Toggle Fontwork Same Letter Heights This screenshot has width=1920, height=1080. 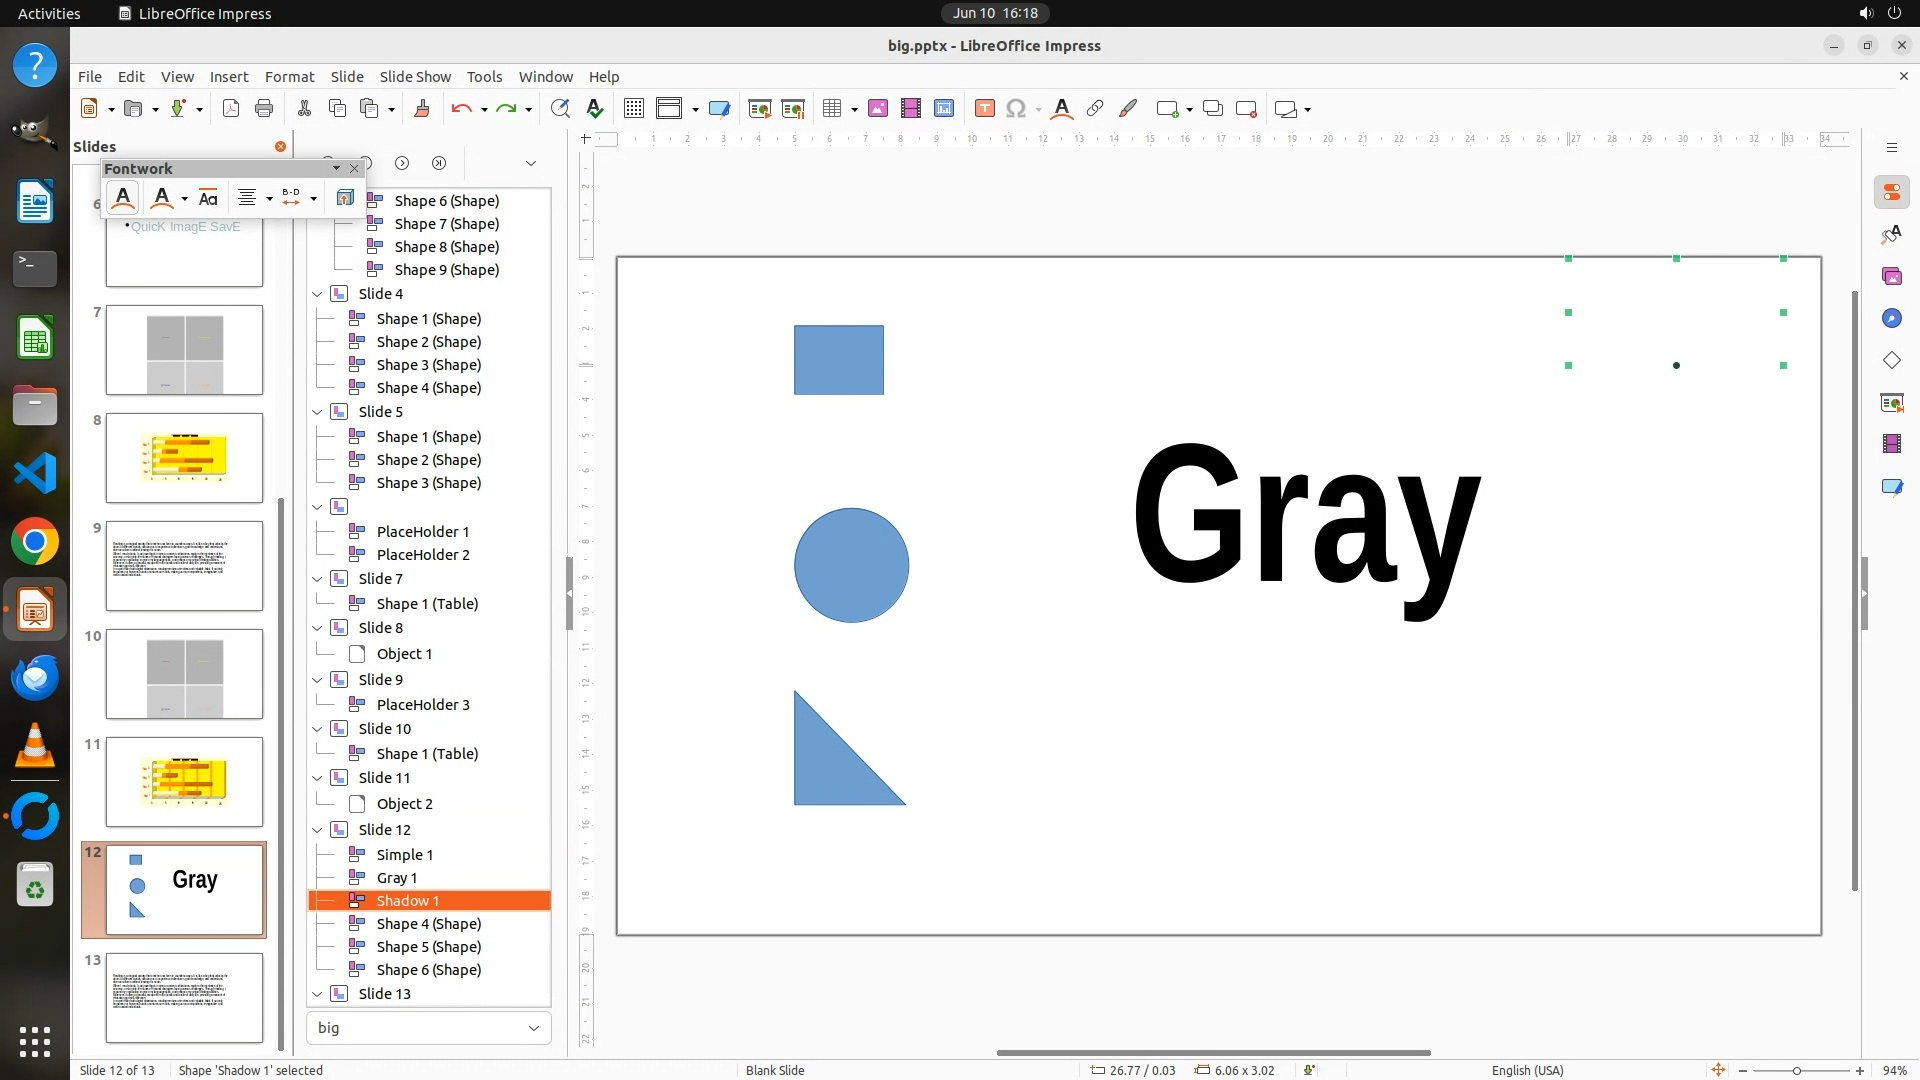coord(208,198)
